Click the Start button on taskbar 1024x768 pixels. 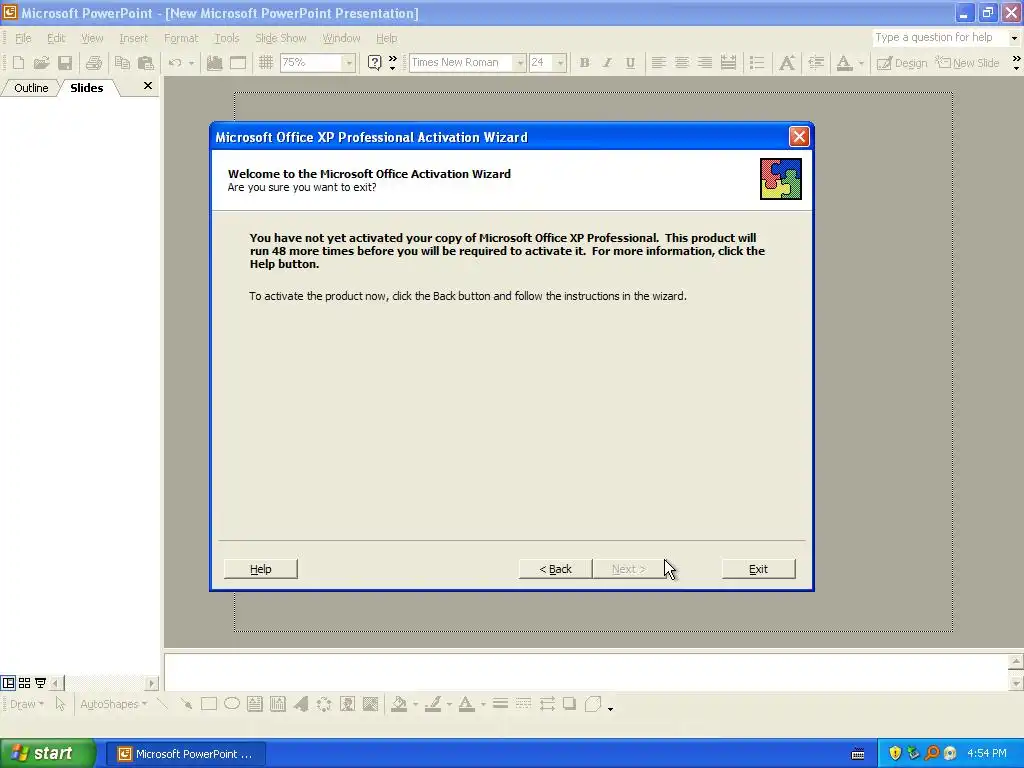[48, 754]
